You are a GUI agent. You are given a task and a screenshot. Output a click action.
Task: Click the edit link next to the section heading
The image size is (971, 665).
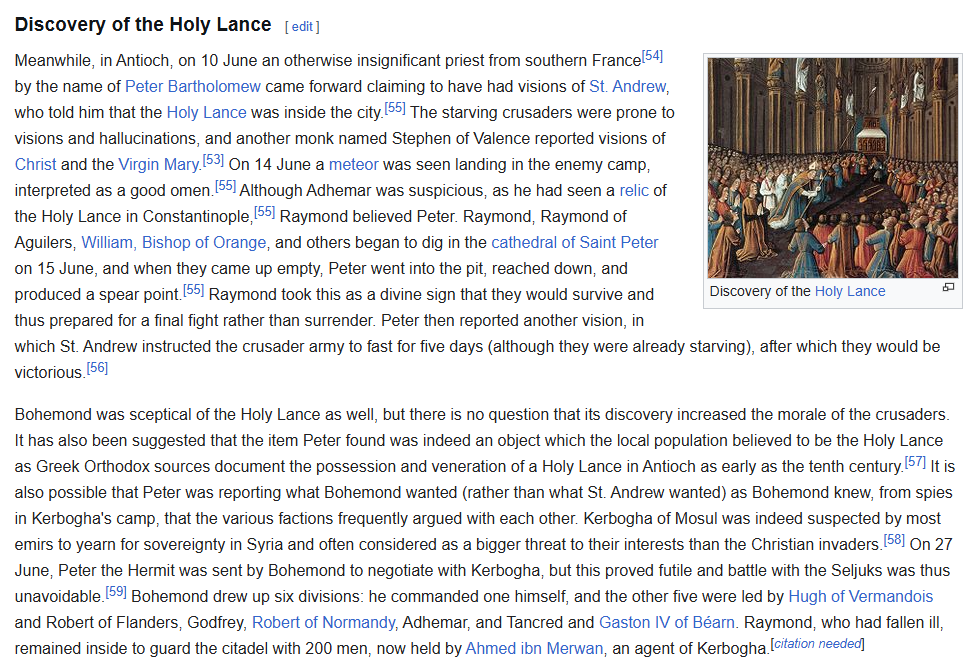302,27
